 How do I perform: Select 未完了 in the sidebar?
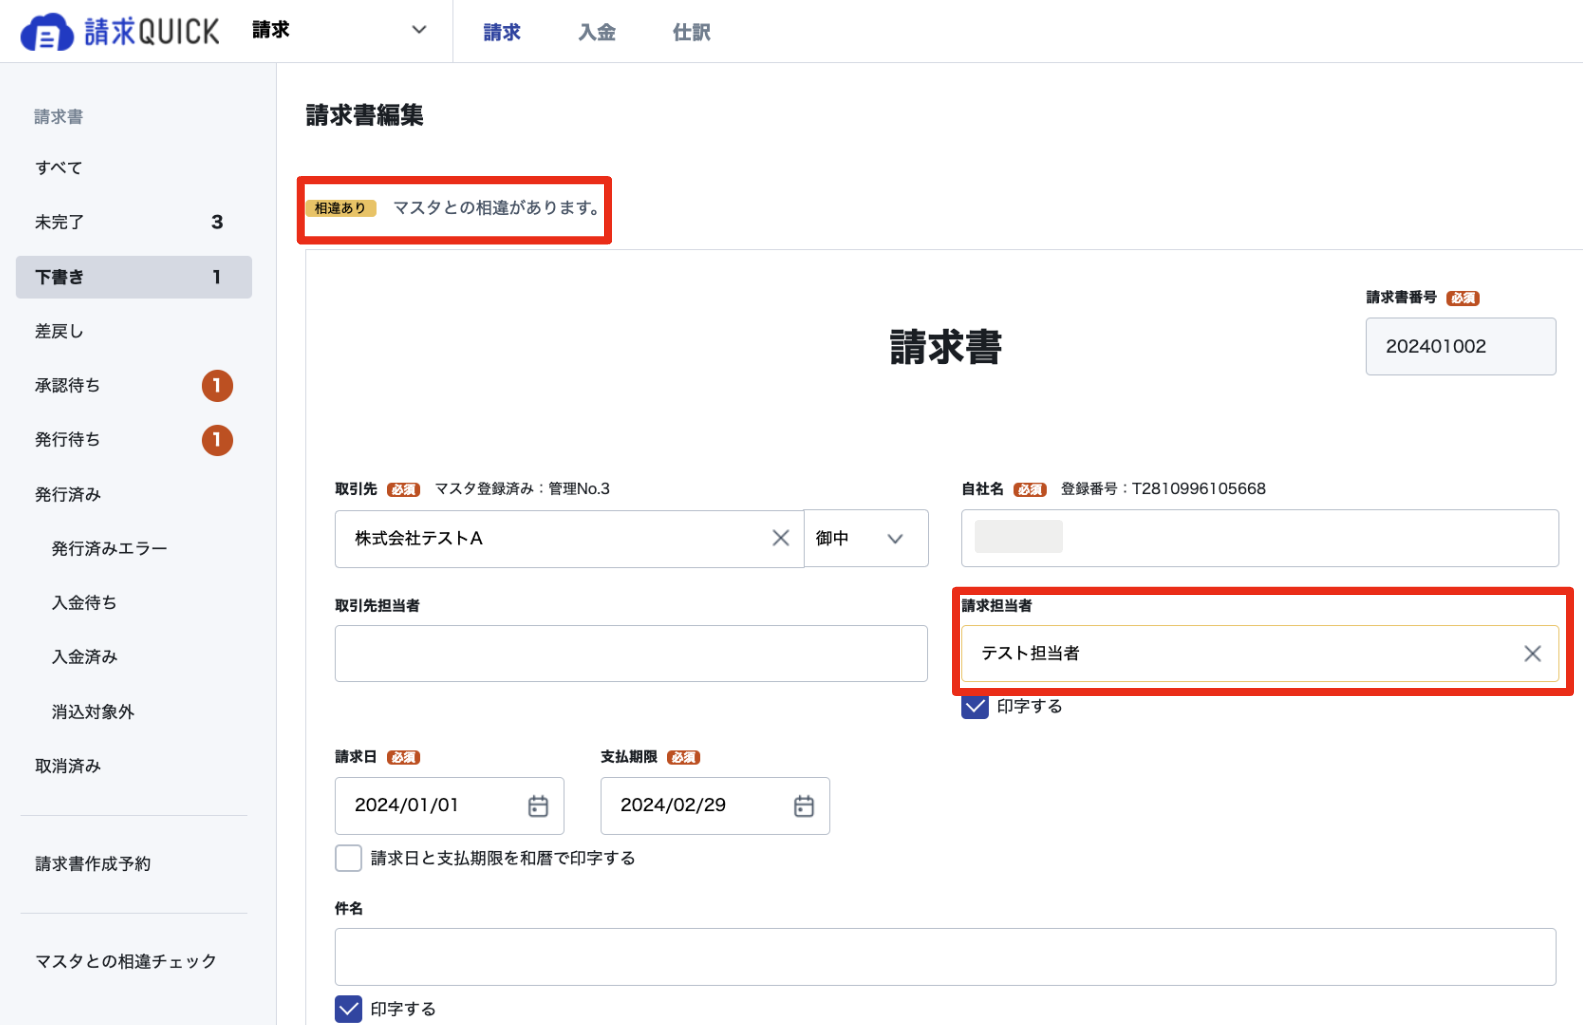click(134, 222)
